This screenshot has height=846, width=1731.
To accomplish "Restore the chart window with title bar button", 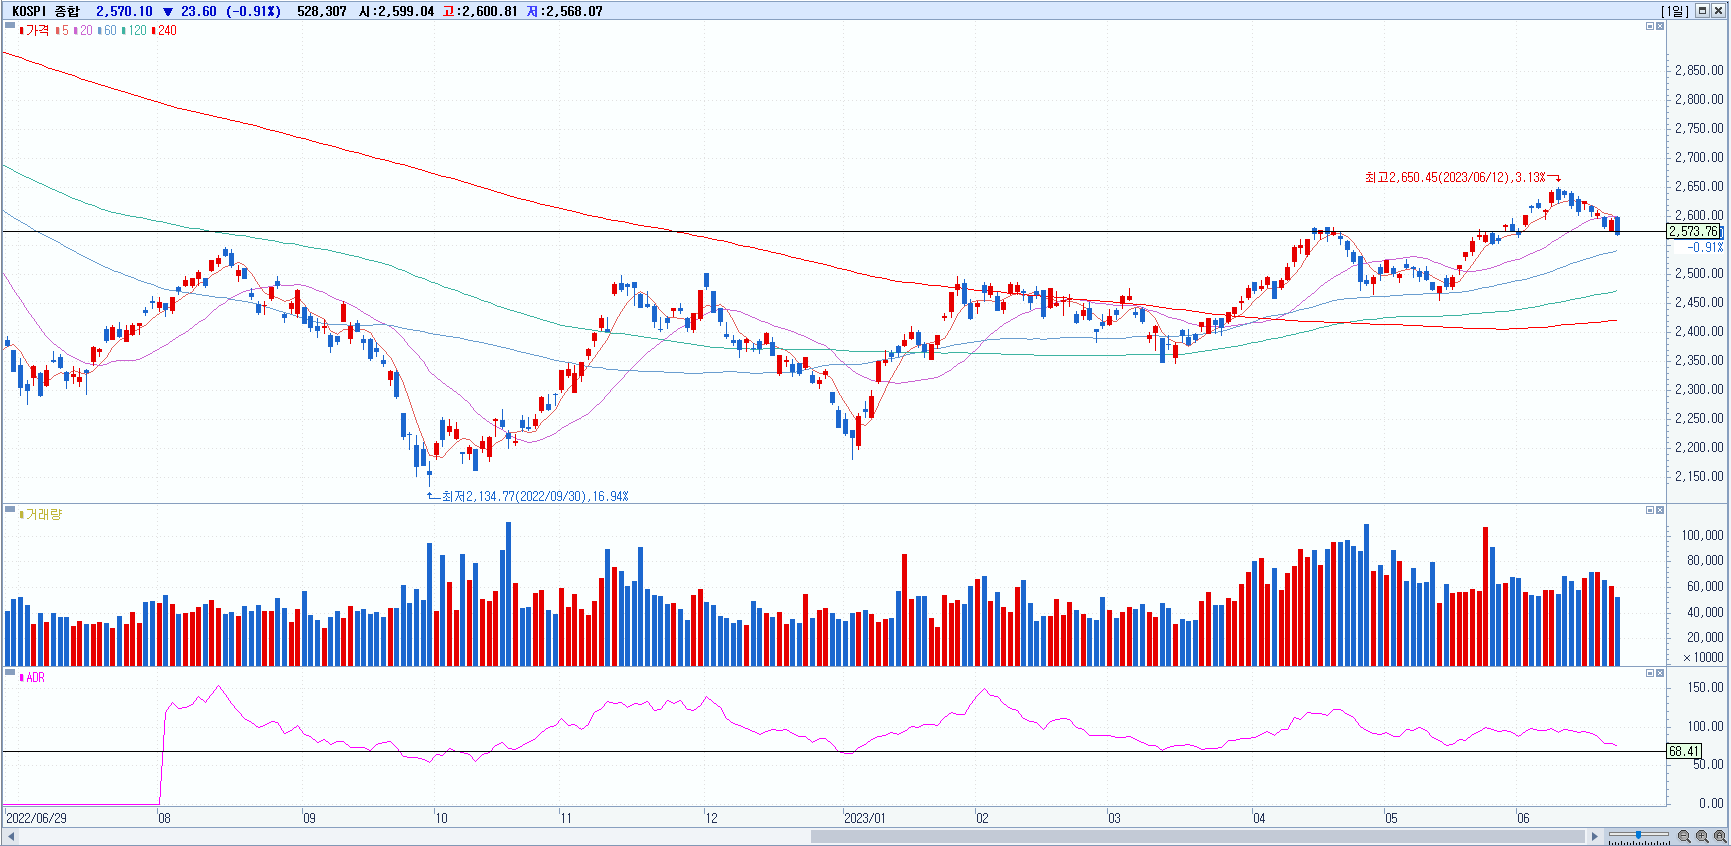I will pos(1703,11).
